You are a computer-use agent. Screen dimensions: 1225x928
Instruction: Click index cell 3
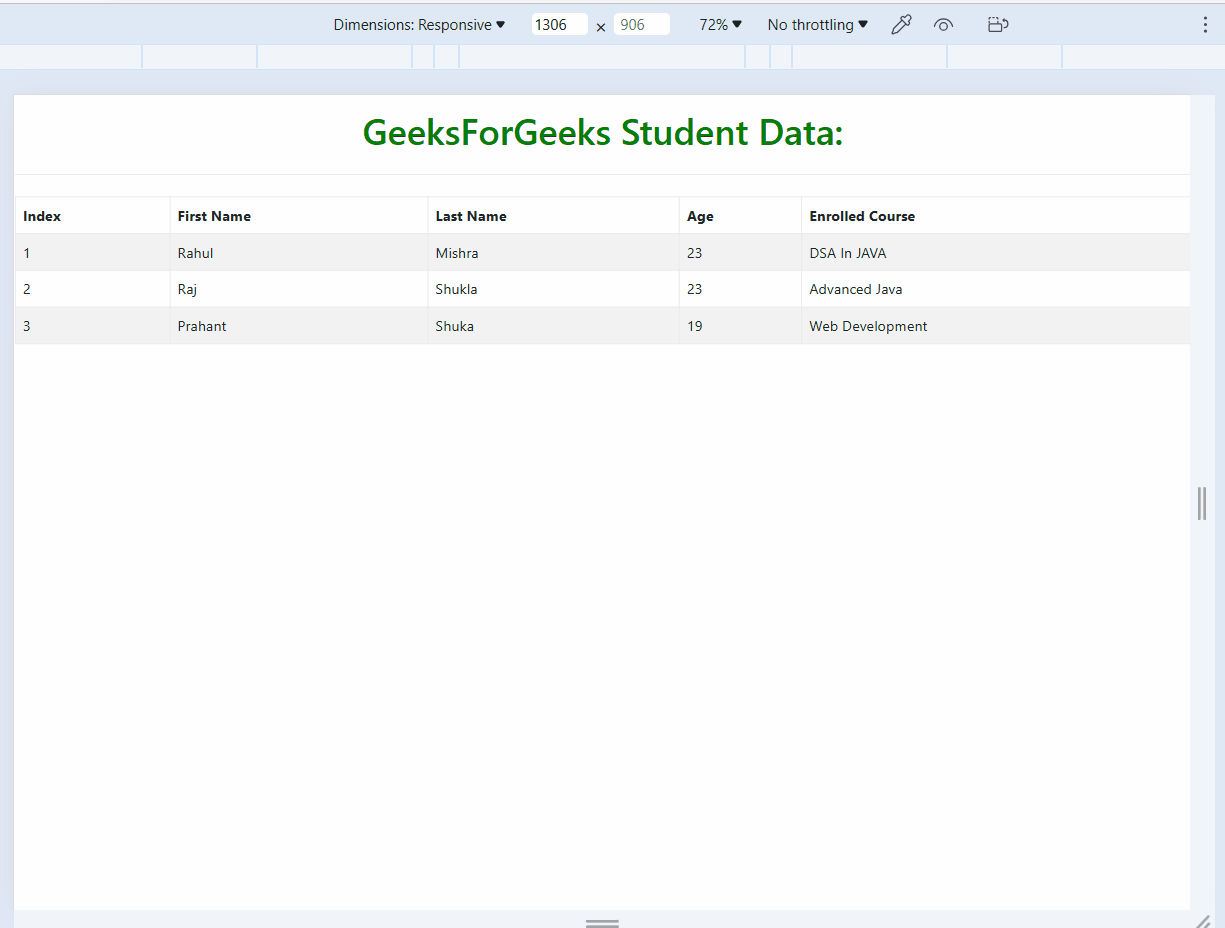click(x=93, y=326)
